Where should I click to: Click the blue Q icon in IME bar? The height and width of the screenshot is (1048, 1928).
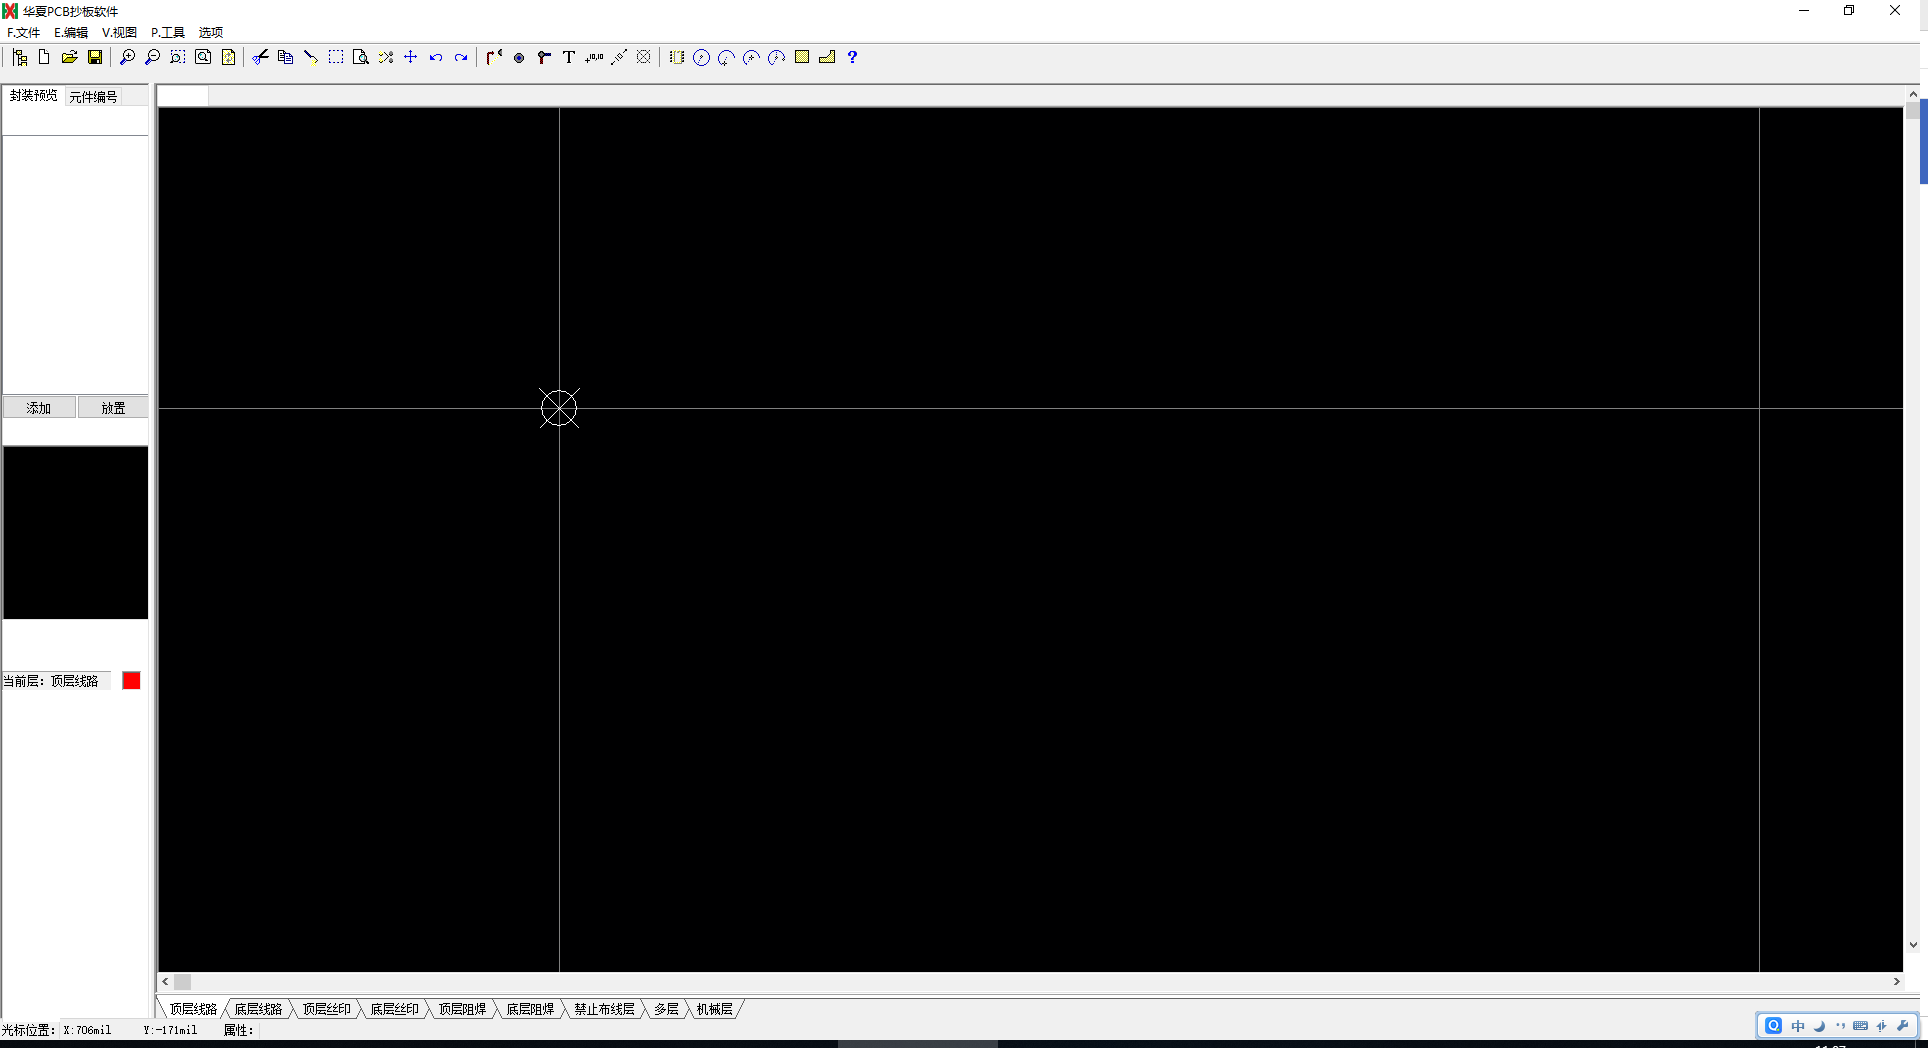pyautogui.click(x=1773, y=1026)
